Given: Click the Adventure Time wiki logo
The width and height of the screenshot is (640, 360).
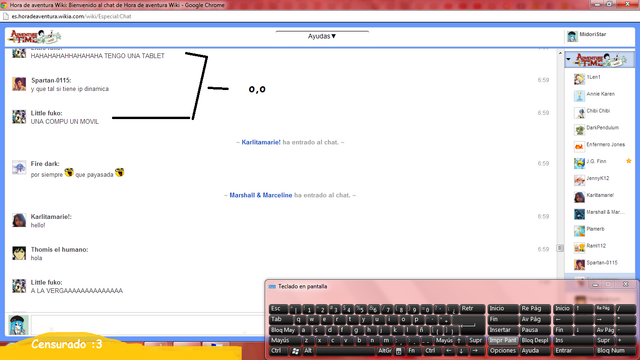Looking at the screenshot, I should (34, 37).
